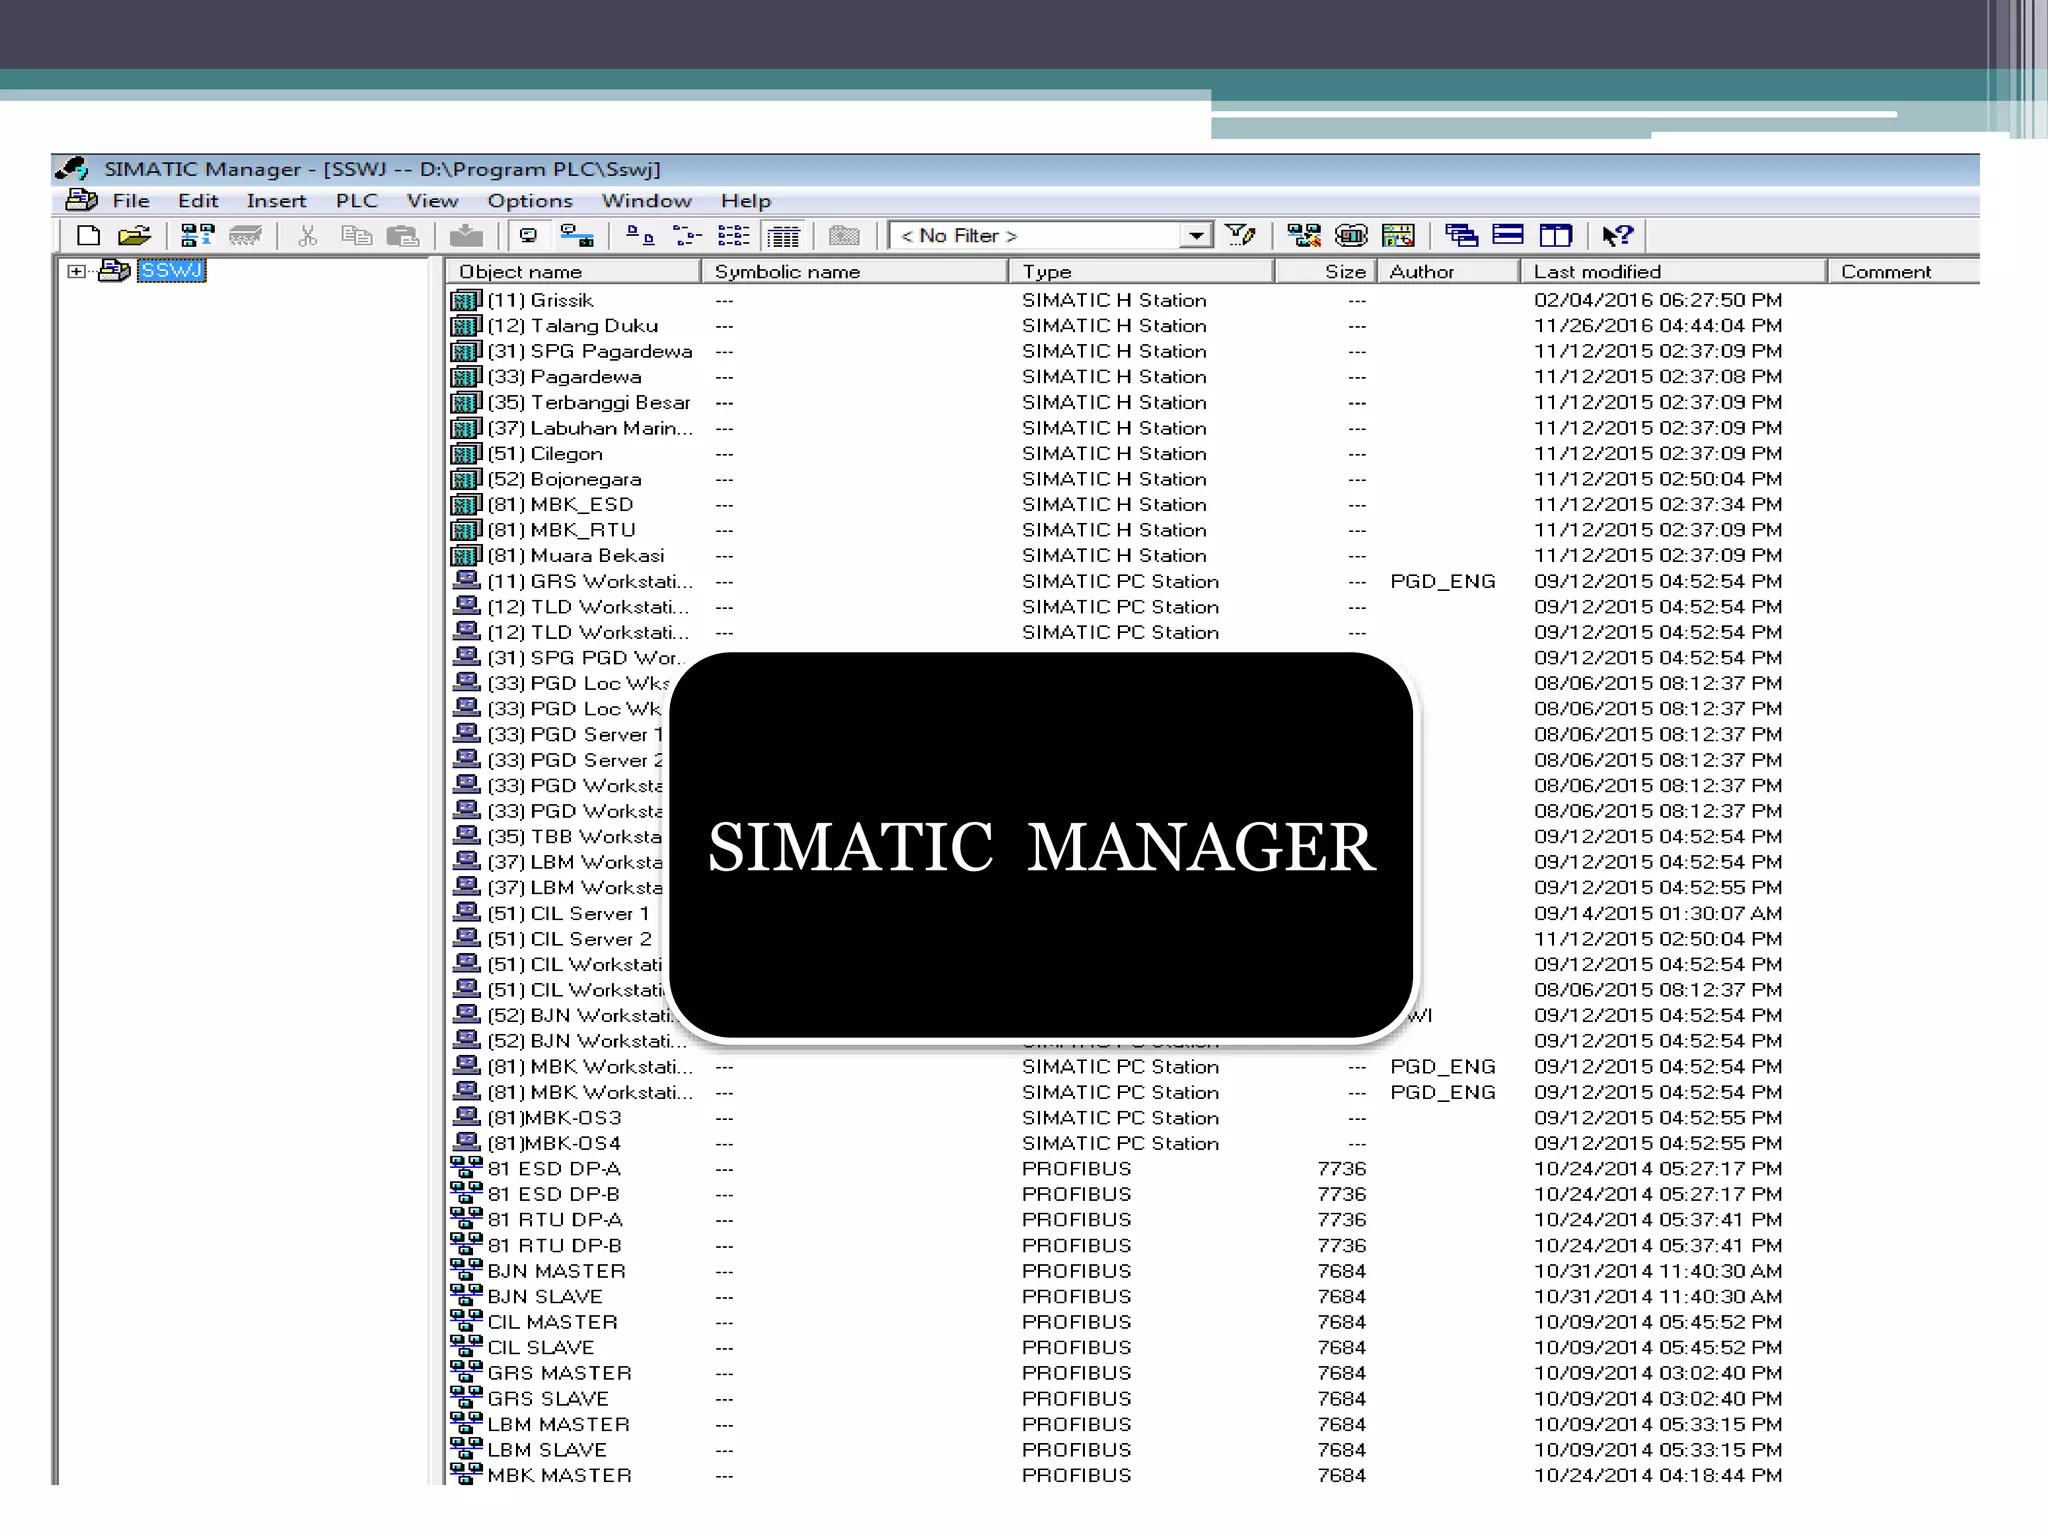This screenshot has height=1536, width=2048.
Task: Open the Options menu
Action: pos(529,201)
